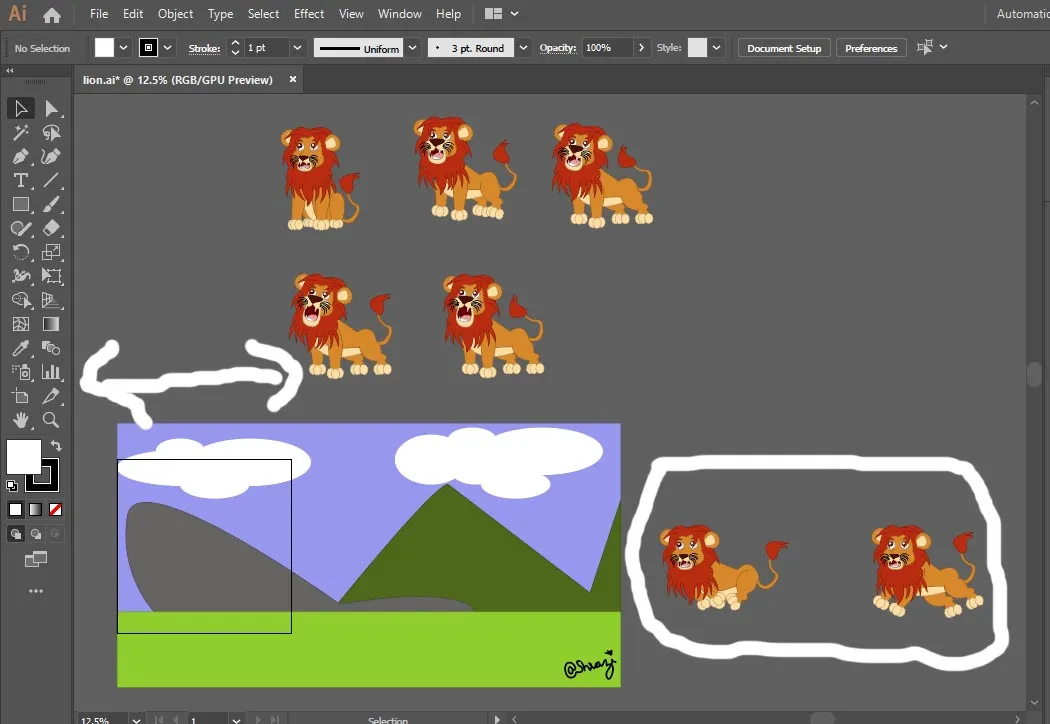This screenshot has width=1050, height=724.
Task: Select the Zoom tool (magnifier)
Action: coord(51,420)
